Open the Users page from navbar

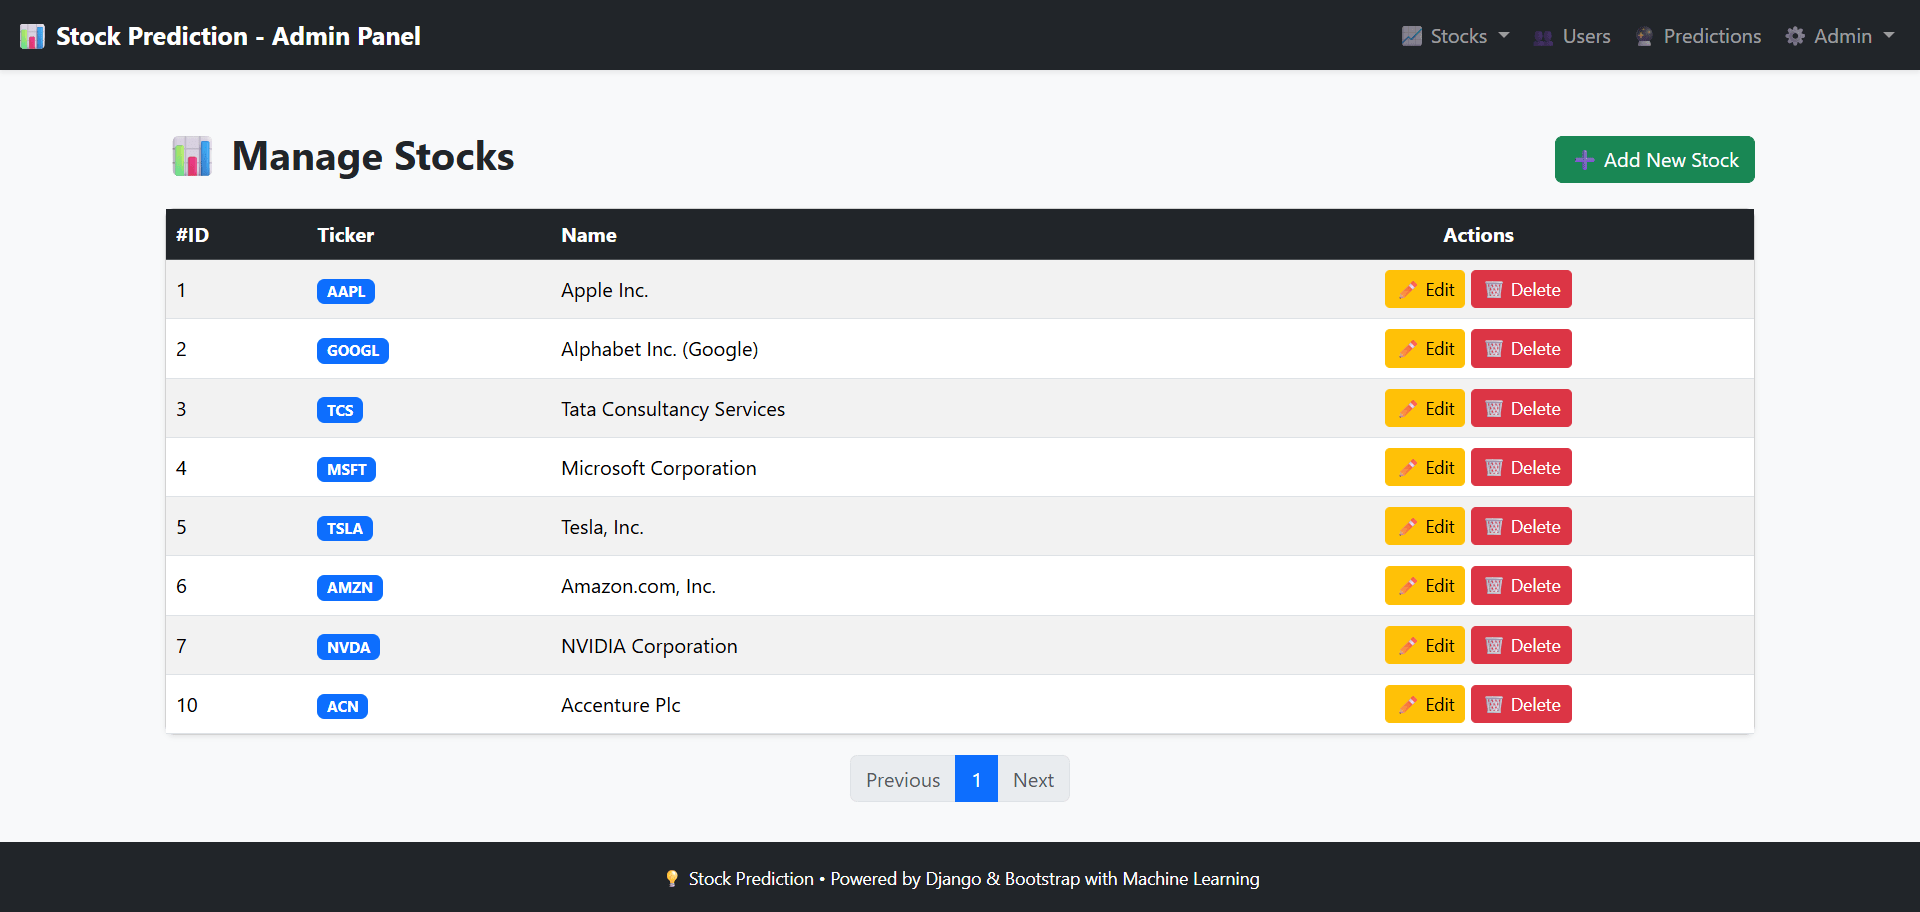point(1585,37)
